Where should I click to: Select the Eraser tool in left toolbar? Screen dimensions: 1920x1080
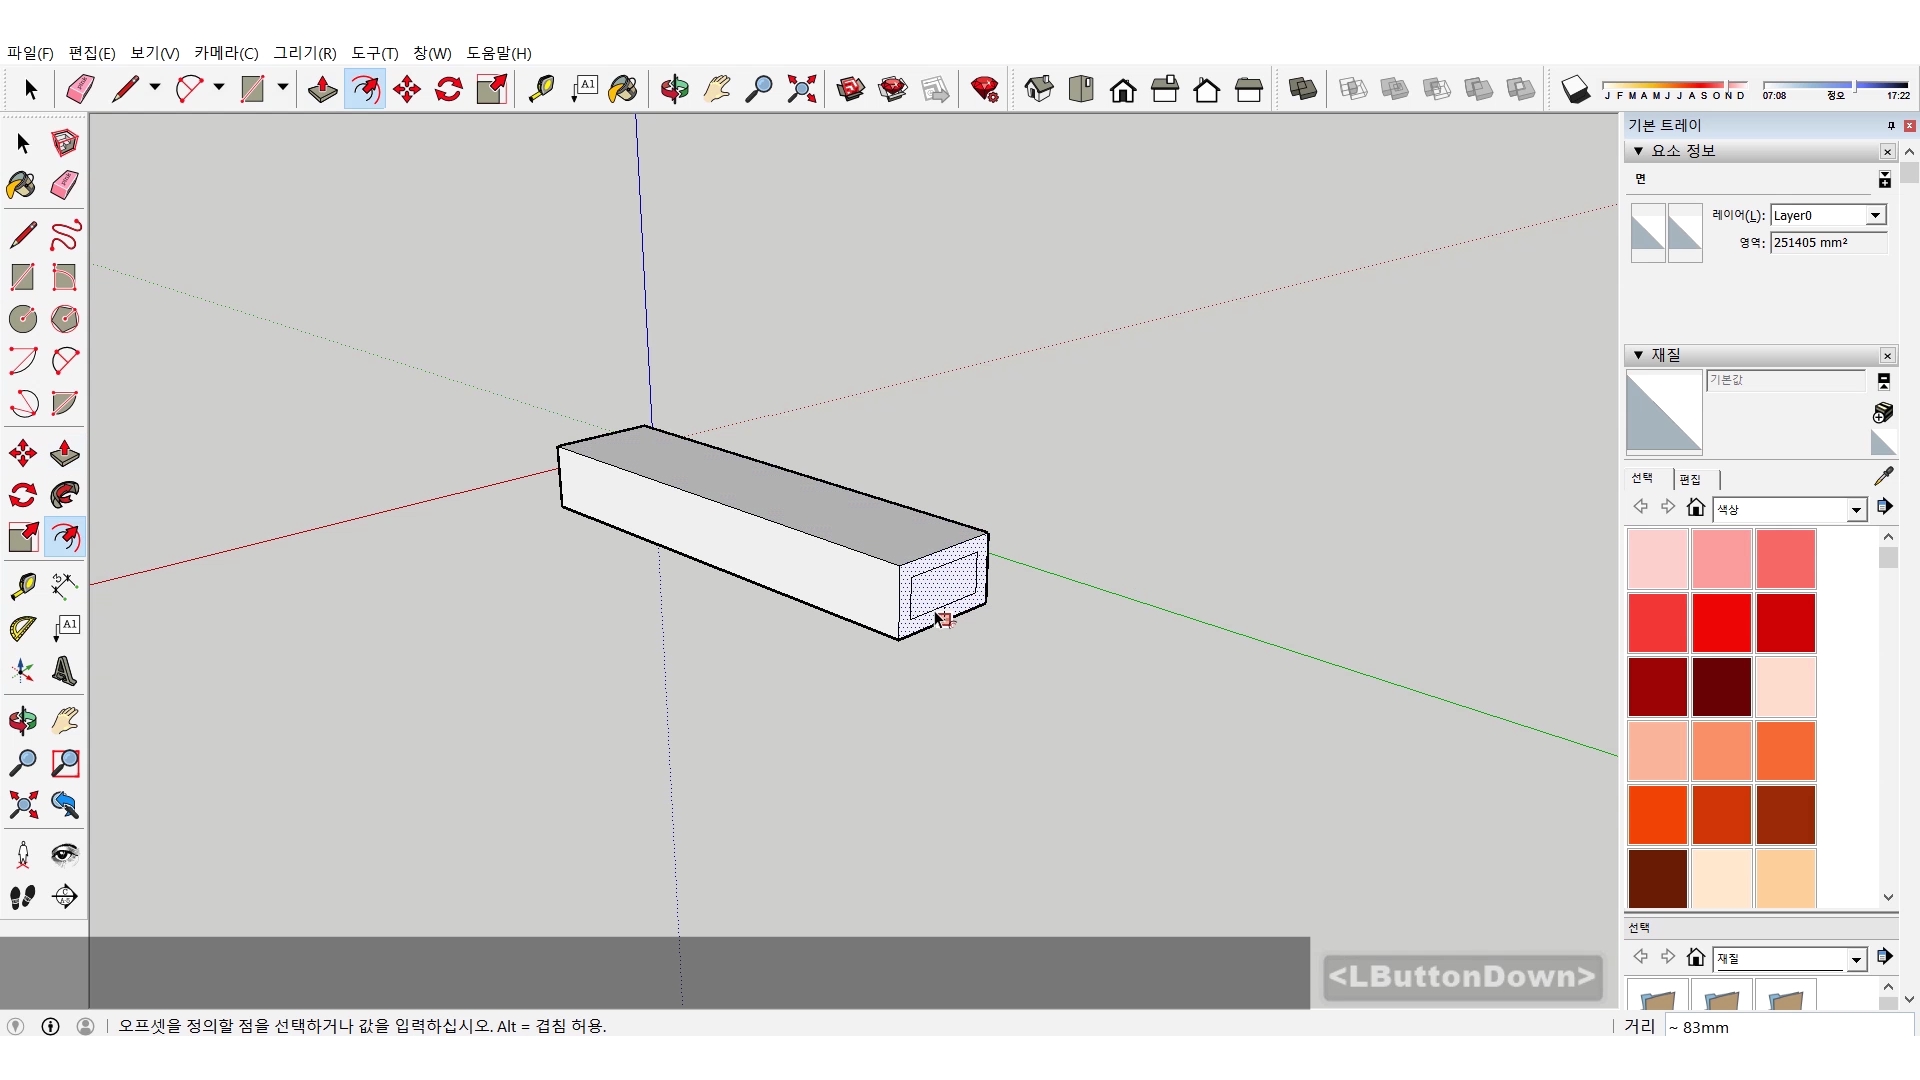coord(65,185)
